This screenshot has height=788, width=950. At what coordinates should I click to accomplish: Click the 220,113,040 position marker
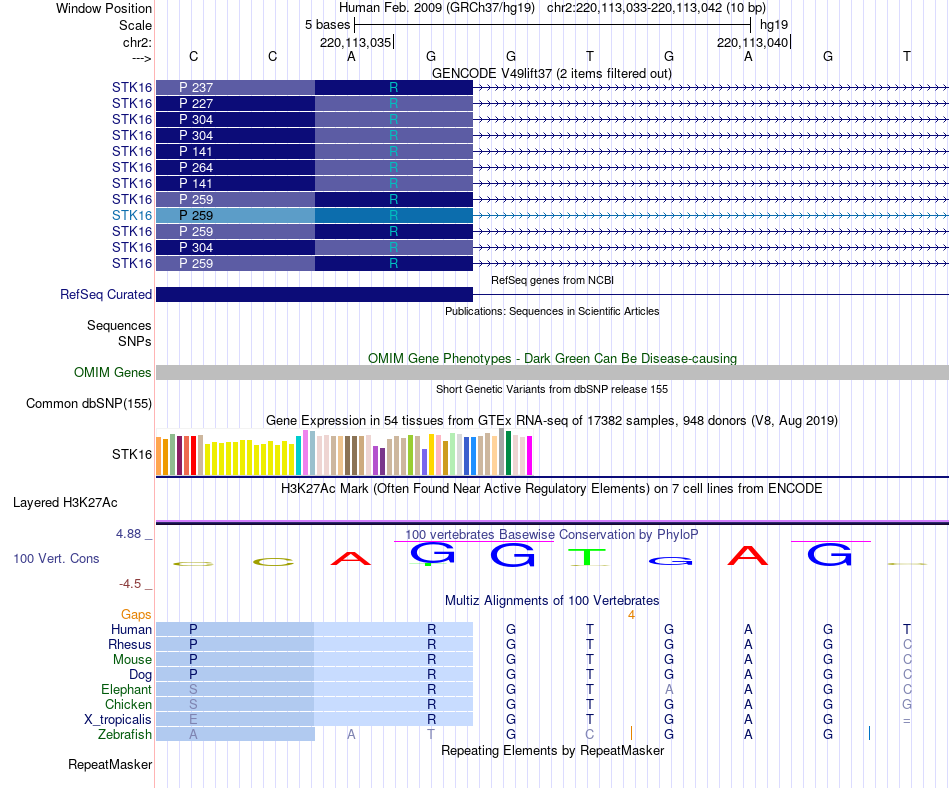(753, 42)
